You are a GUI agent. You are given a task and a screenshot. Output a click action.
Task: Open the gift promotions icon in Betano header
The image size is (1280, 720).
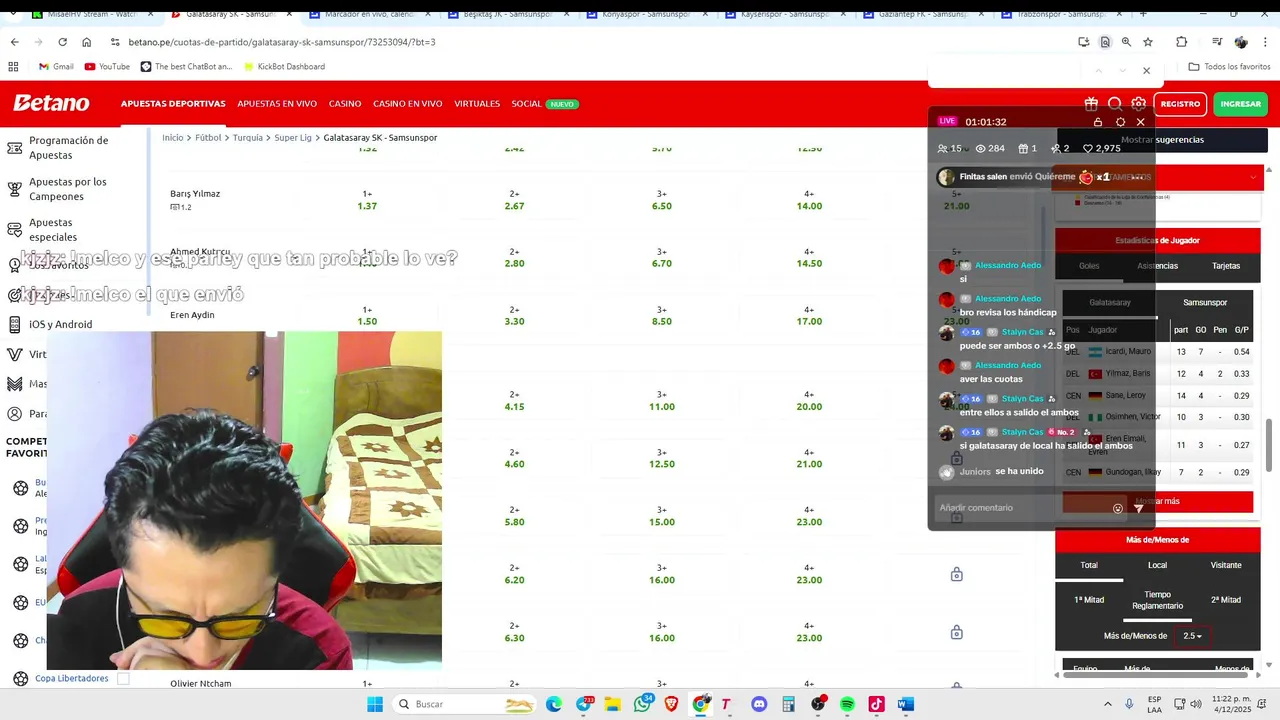point(1091,104)
